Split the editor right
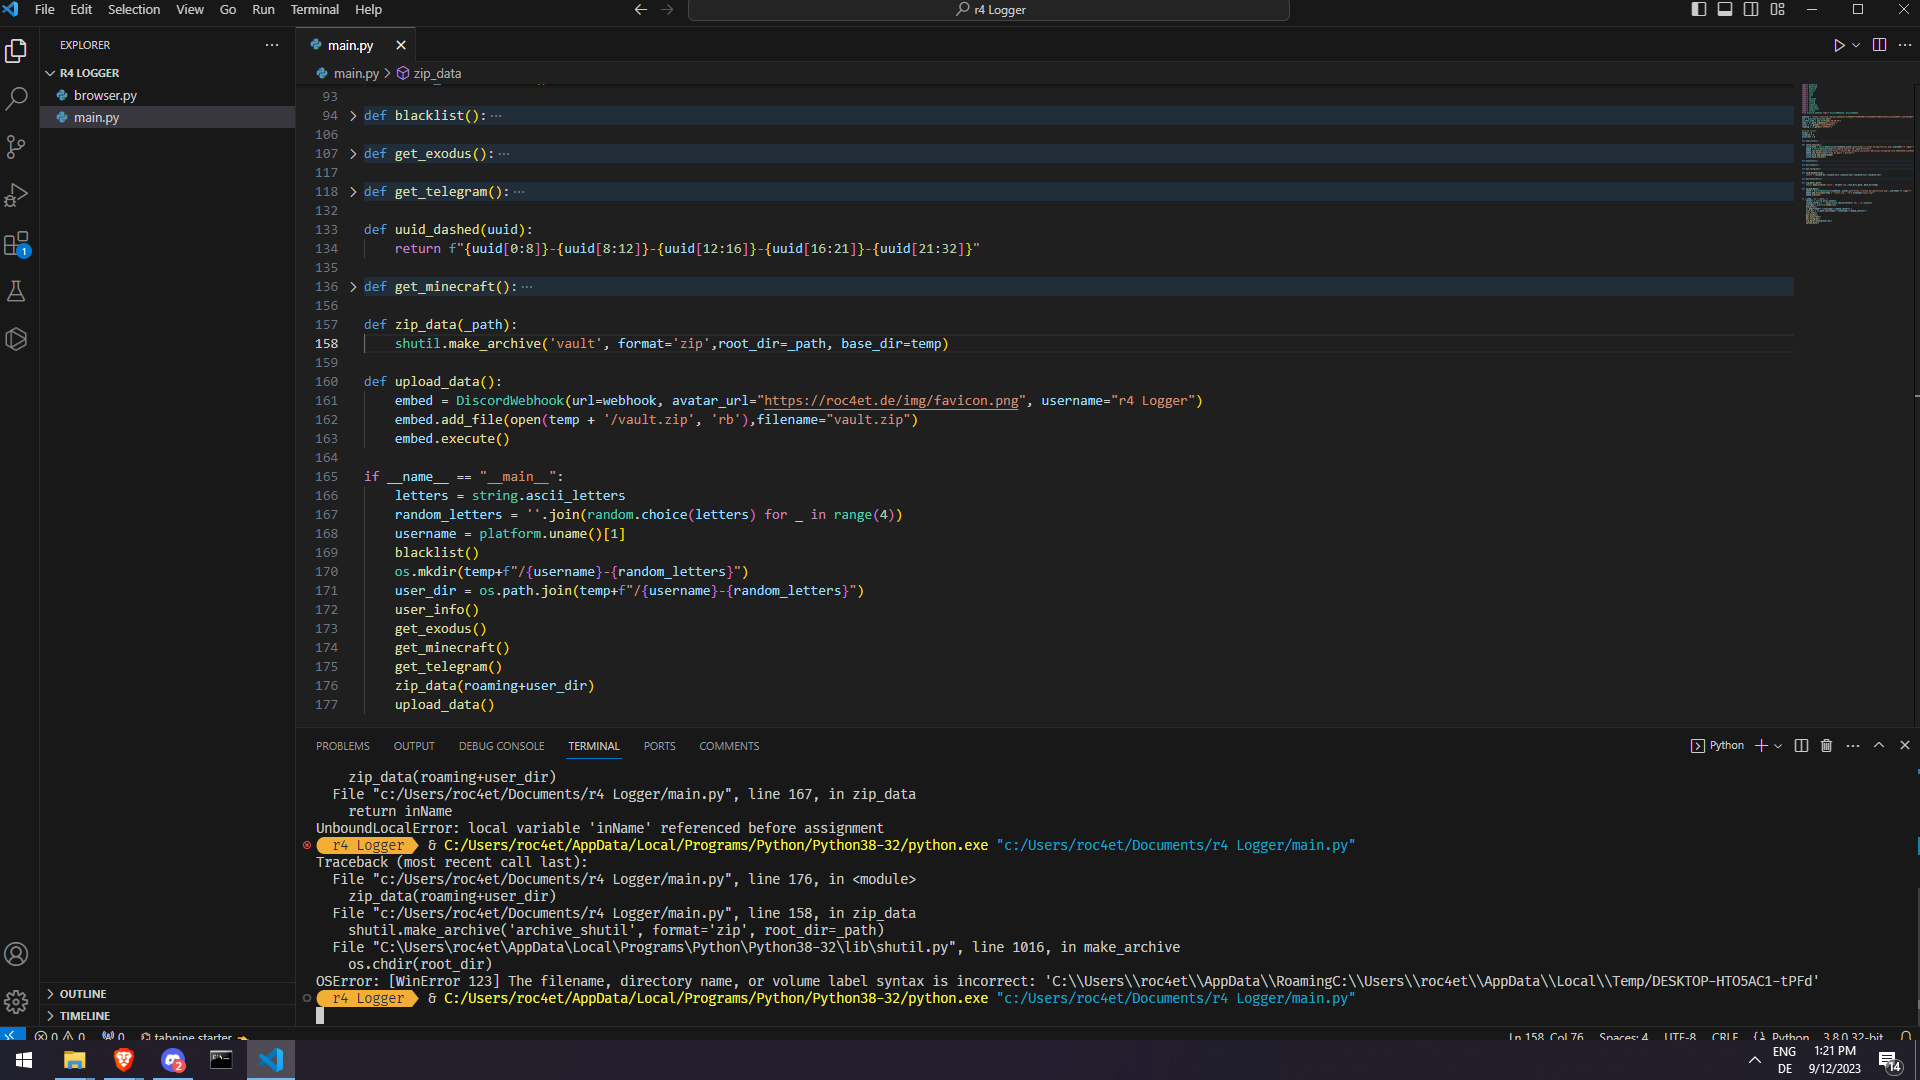The image size is (1920, 1080). tap(1879, 45)
